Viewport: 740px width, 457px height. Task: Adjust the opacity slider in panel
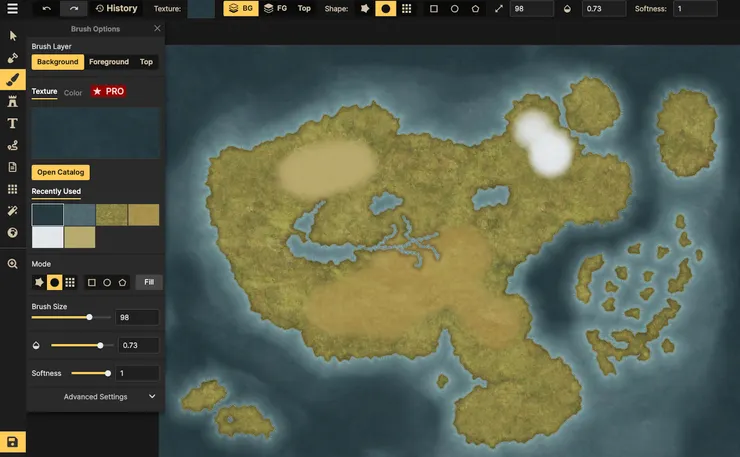(82, 345)
